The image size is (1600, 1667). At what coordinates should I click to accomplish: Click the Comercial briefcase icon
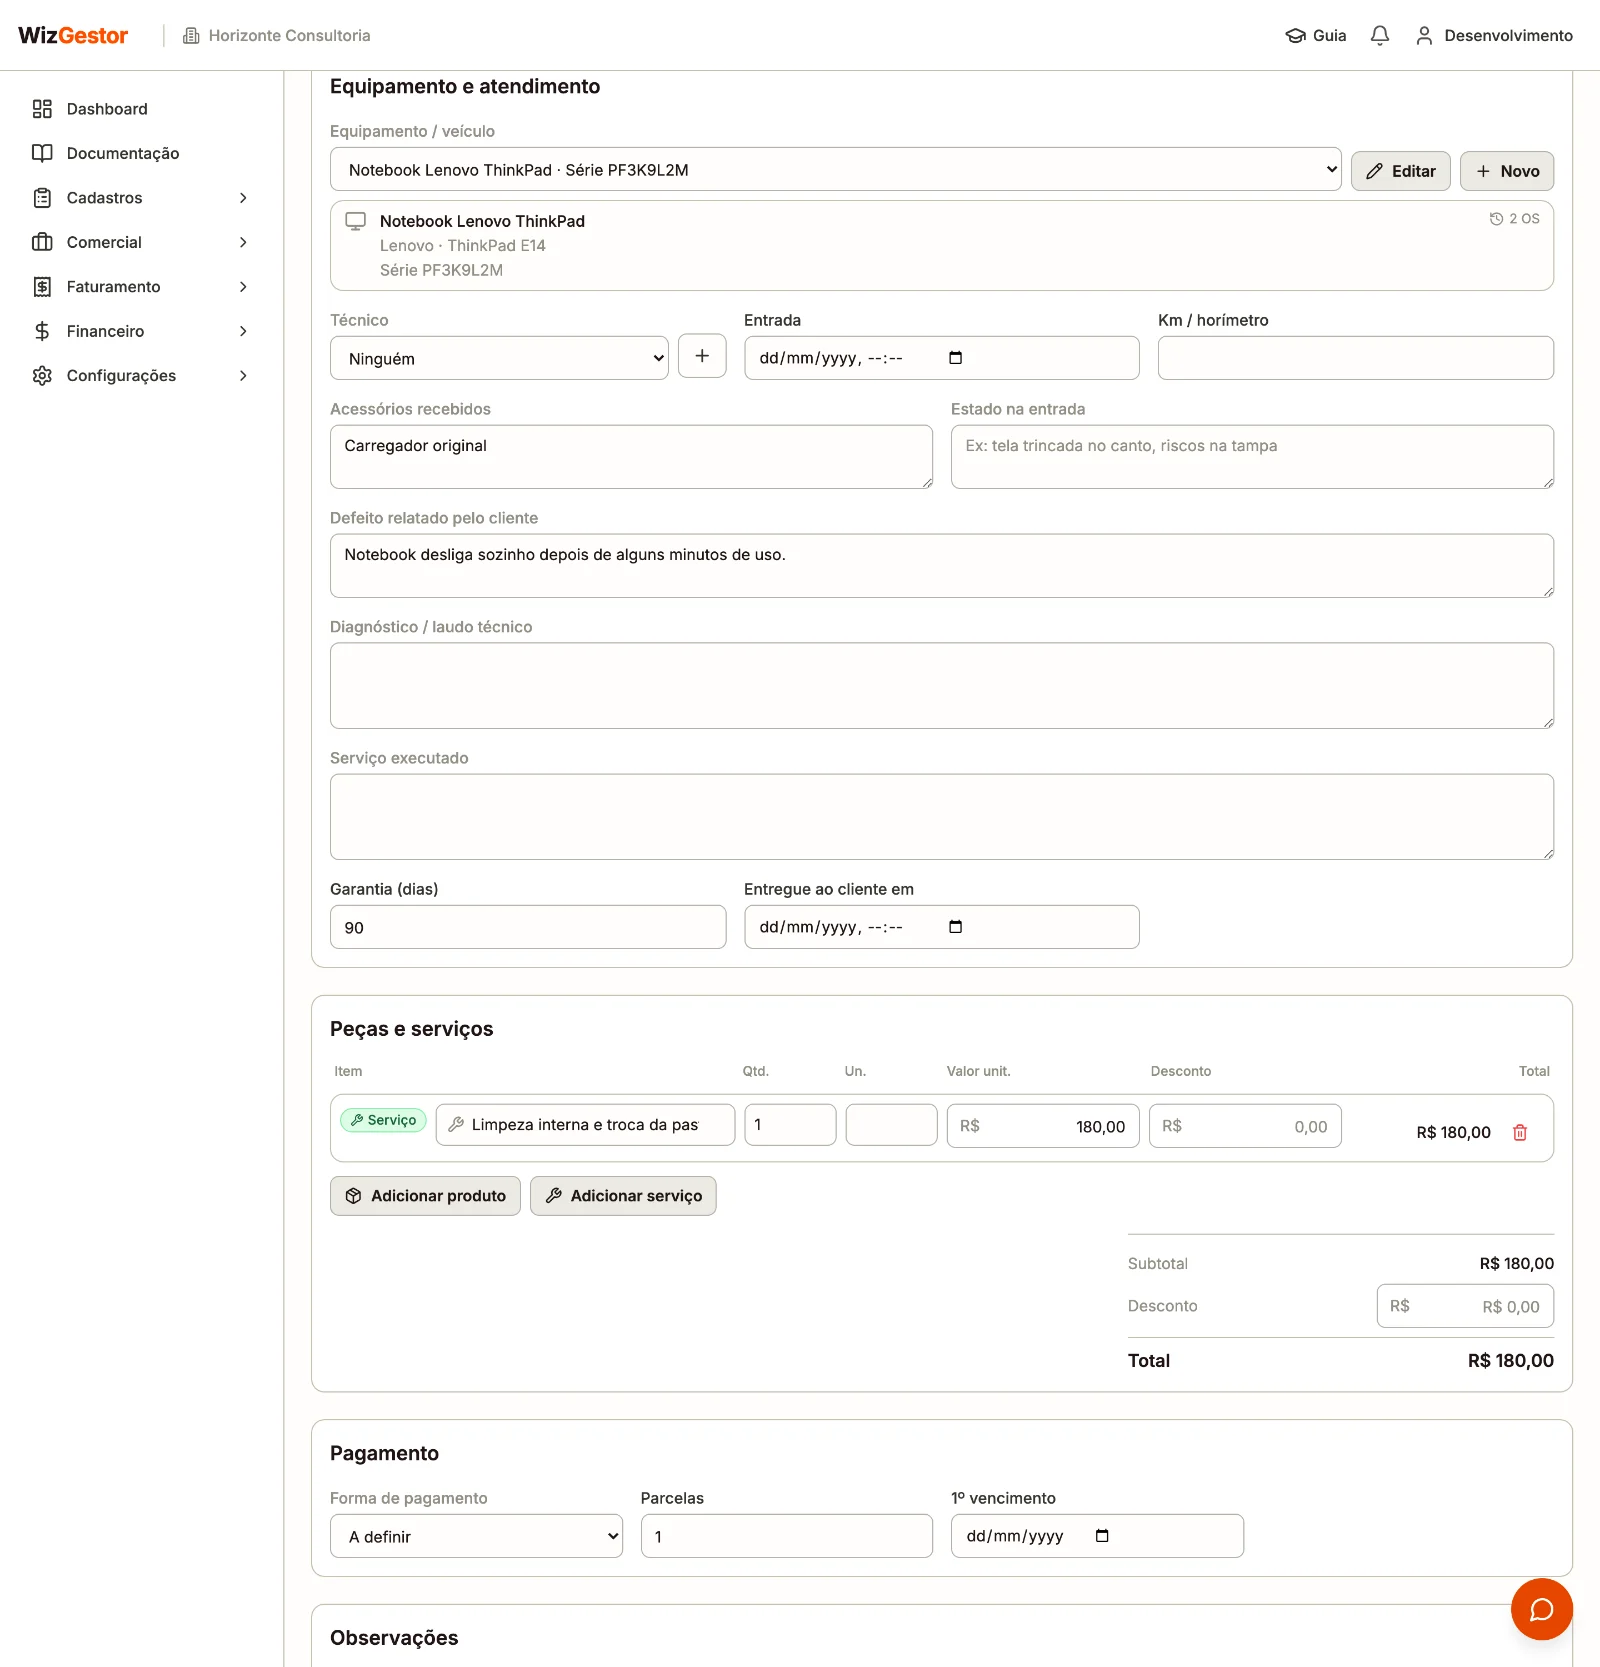click(x=42, y=242)
